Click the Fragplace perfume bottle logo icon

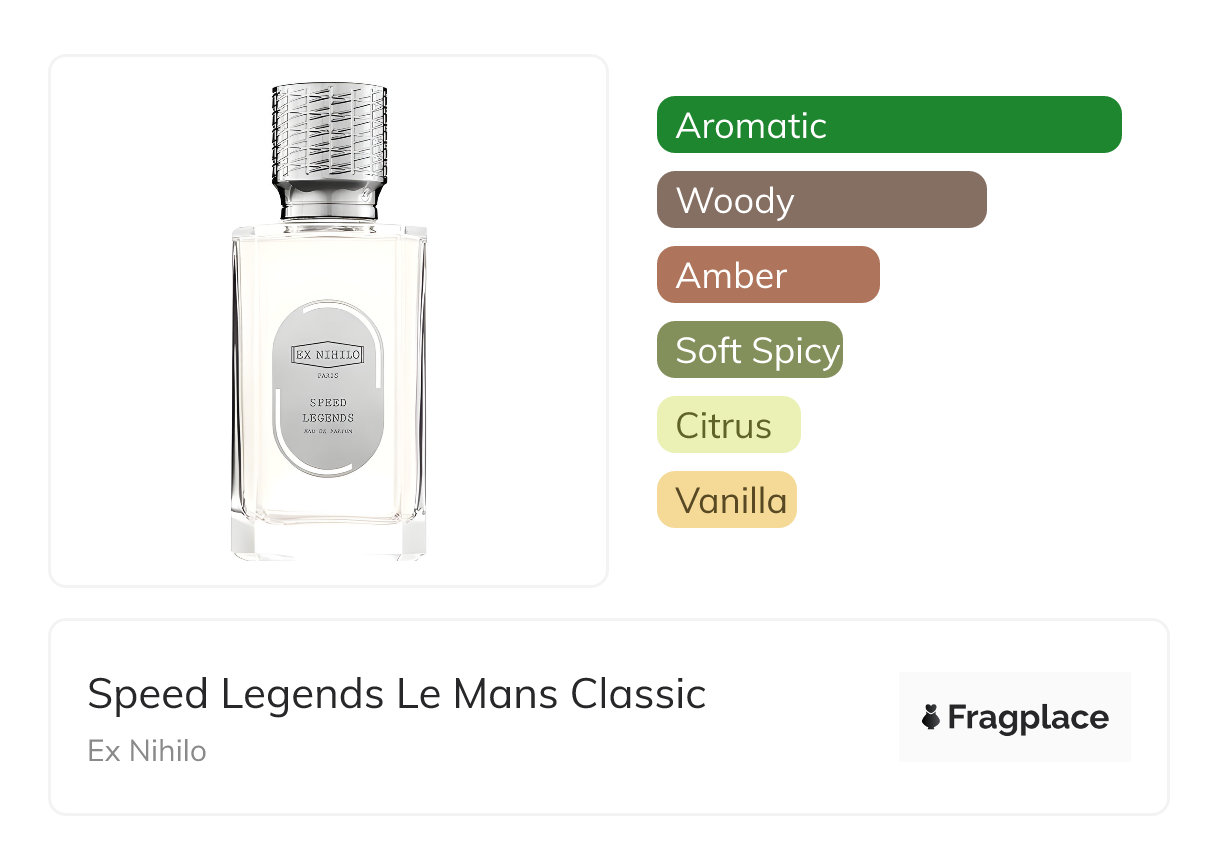[931, 717]
